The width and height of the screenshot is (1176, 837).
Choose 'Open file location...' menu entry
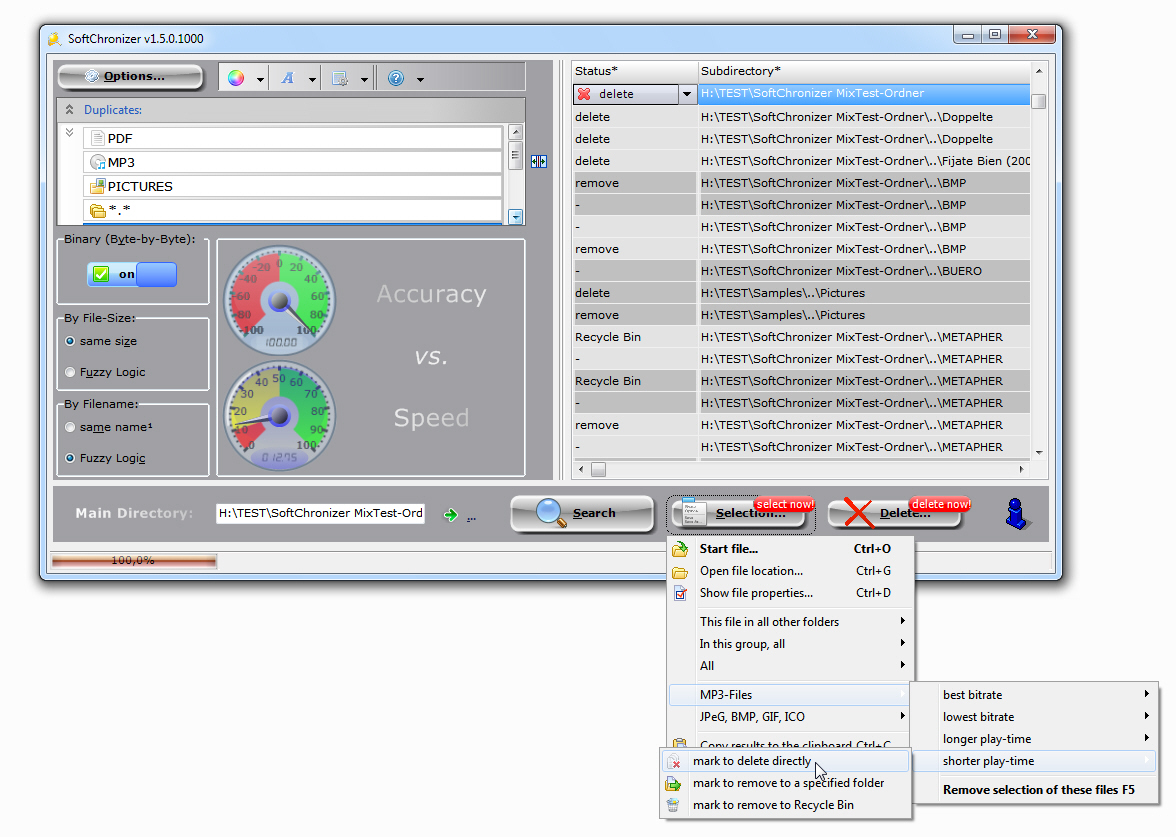(791, 572)
